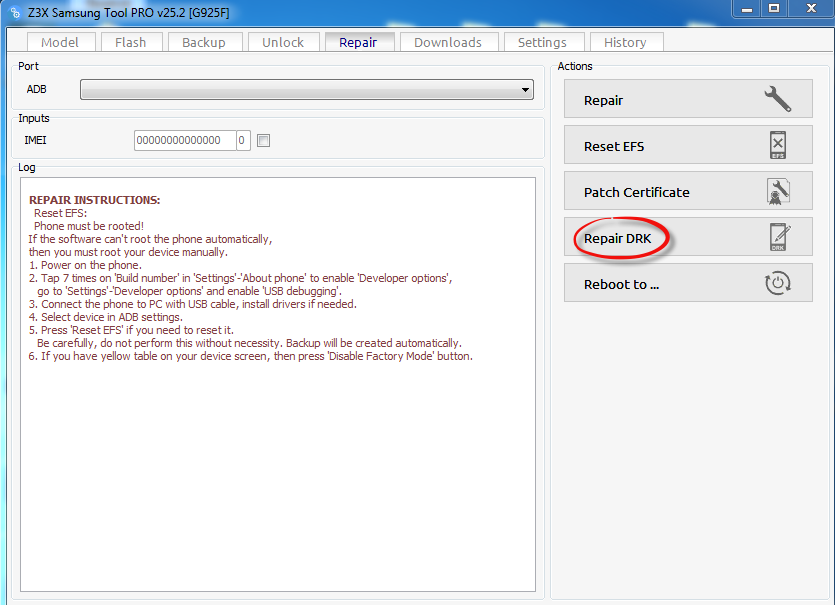Click the 'Tap 7 times on Build number' line
The image size is (835, 605).
(x=240, y=278)
